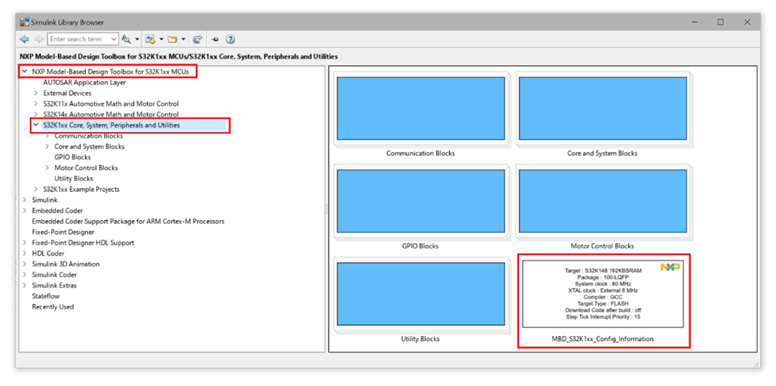Image resolution: width=776 pixels, height=386 pixels.
Task: Click the refresh library browser icon
Action: tap(197, 39)
